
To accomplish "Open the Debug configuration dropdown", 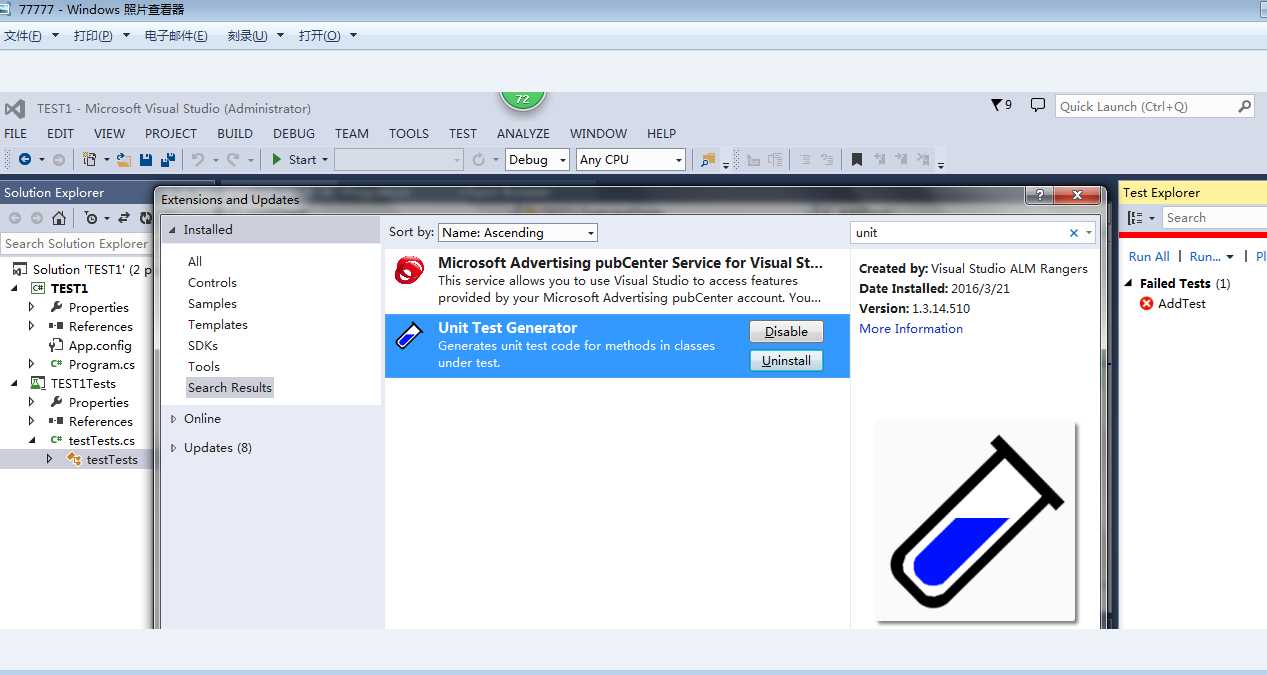I will tap(537, 160).
